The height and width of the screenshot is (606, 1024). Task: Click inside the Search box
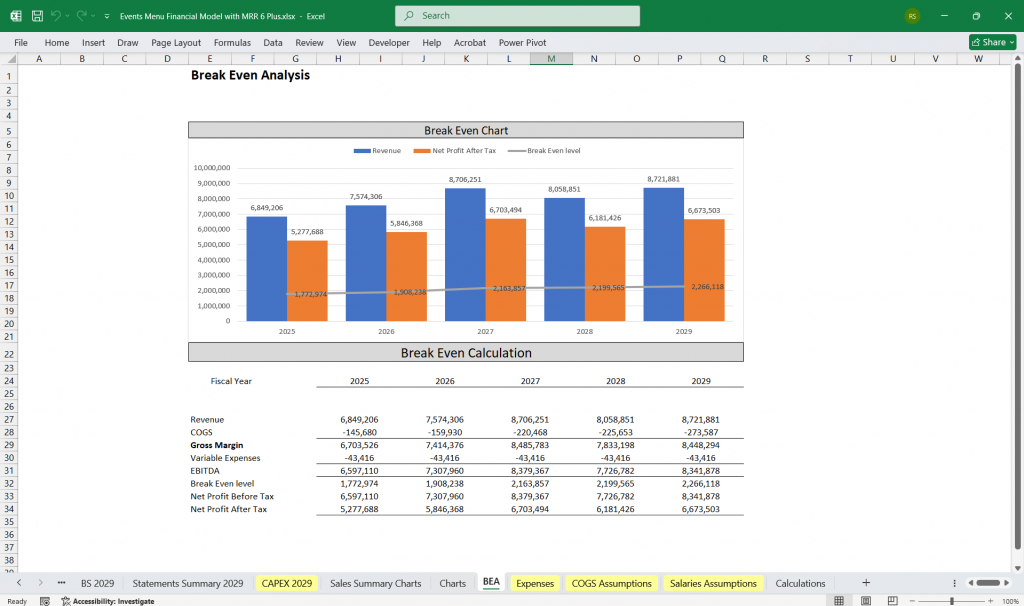(516, 16)
